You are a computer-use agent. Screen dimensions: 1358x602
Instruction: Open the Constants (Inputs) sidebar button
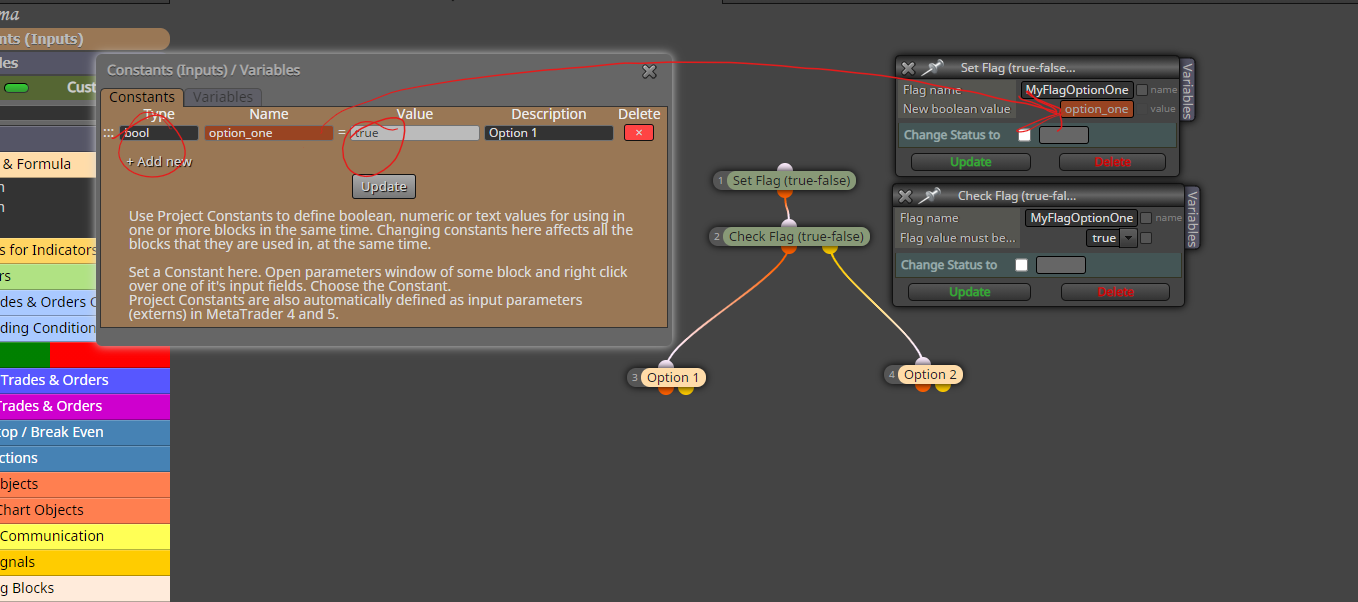[x=84, y=39]
